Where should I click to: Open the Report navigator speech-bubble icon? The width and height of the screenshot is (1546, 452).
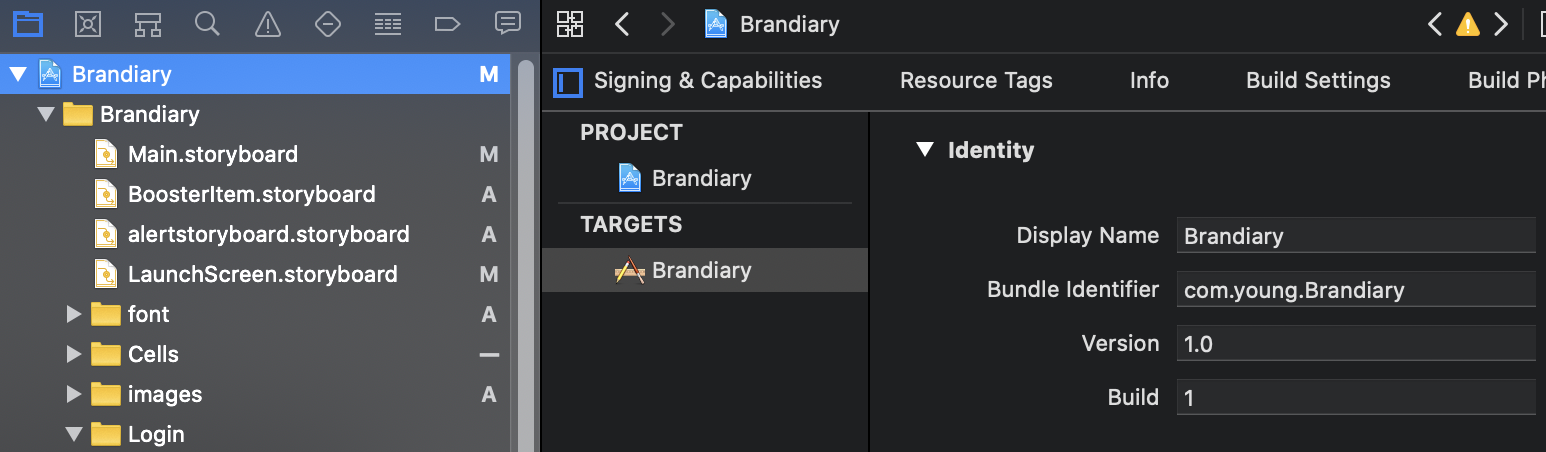click(508, 24)
